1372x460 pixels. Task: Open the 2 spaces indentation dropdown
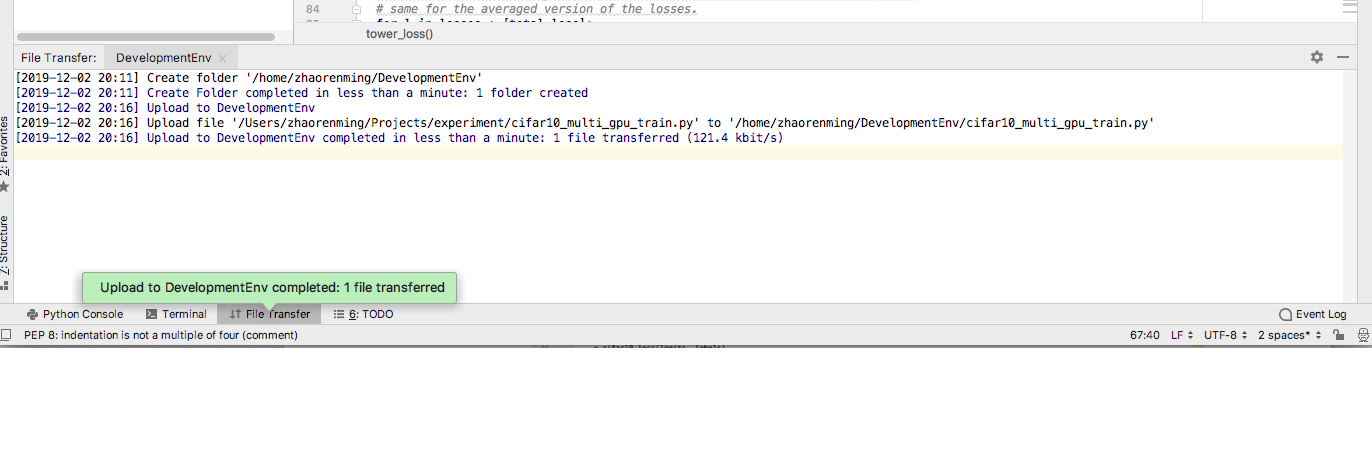point(1289,335)
